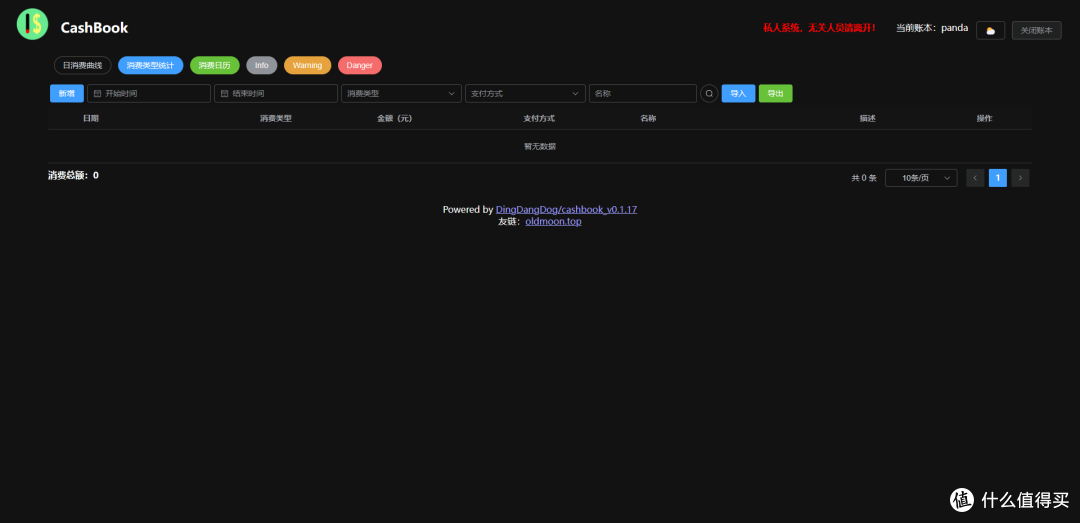This screenshot has width=1080, height=523.
Task: Click the blue 导入 import button
Action: coord(738,93)
